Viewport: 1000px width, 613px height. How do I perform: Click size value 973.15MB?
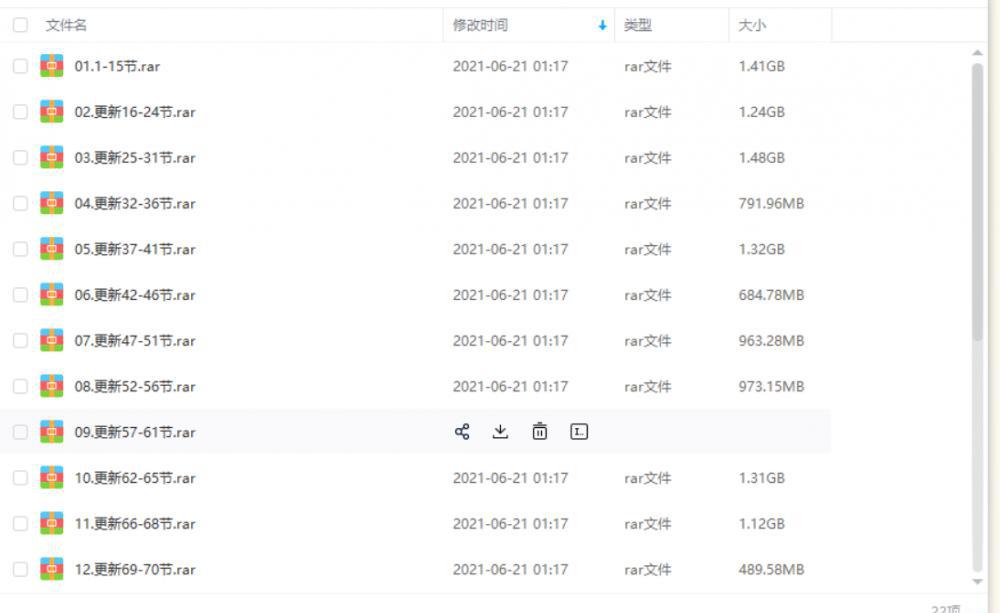click(771, 387)
